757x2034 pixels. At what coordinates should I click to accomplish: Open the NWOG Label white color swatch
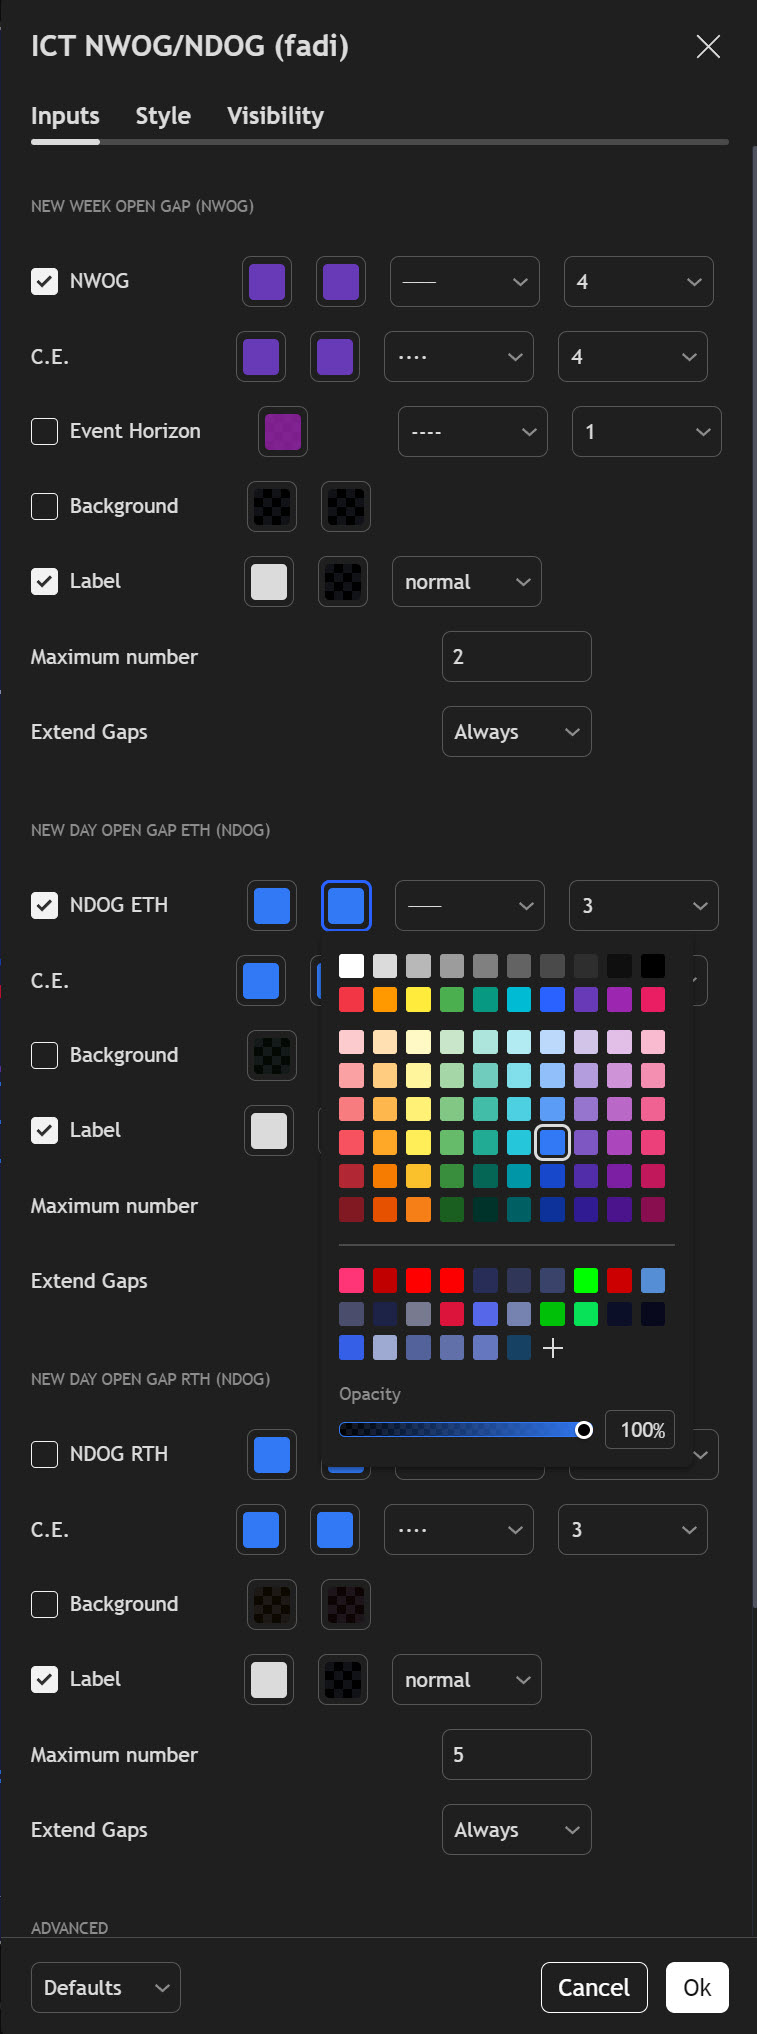[x=269, y=582]
